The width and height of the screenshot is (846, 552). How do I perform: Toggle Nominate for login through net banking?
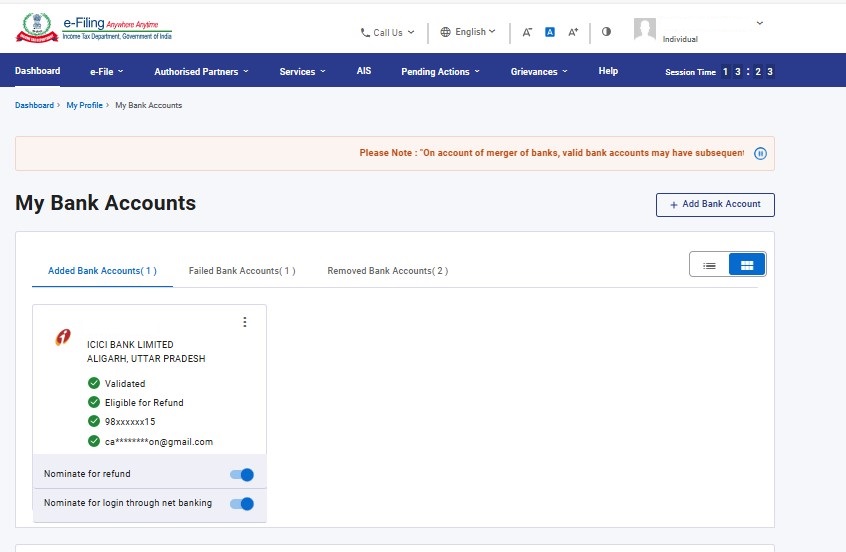242,503
